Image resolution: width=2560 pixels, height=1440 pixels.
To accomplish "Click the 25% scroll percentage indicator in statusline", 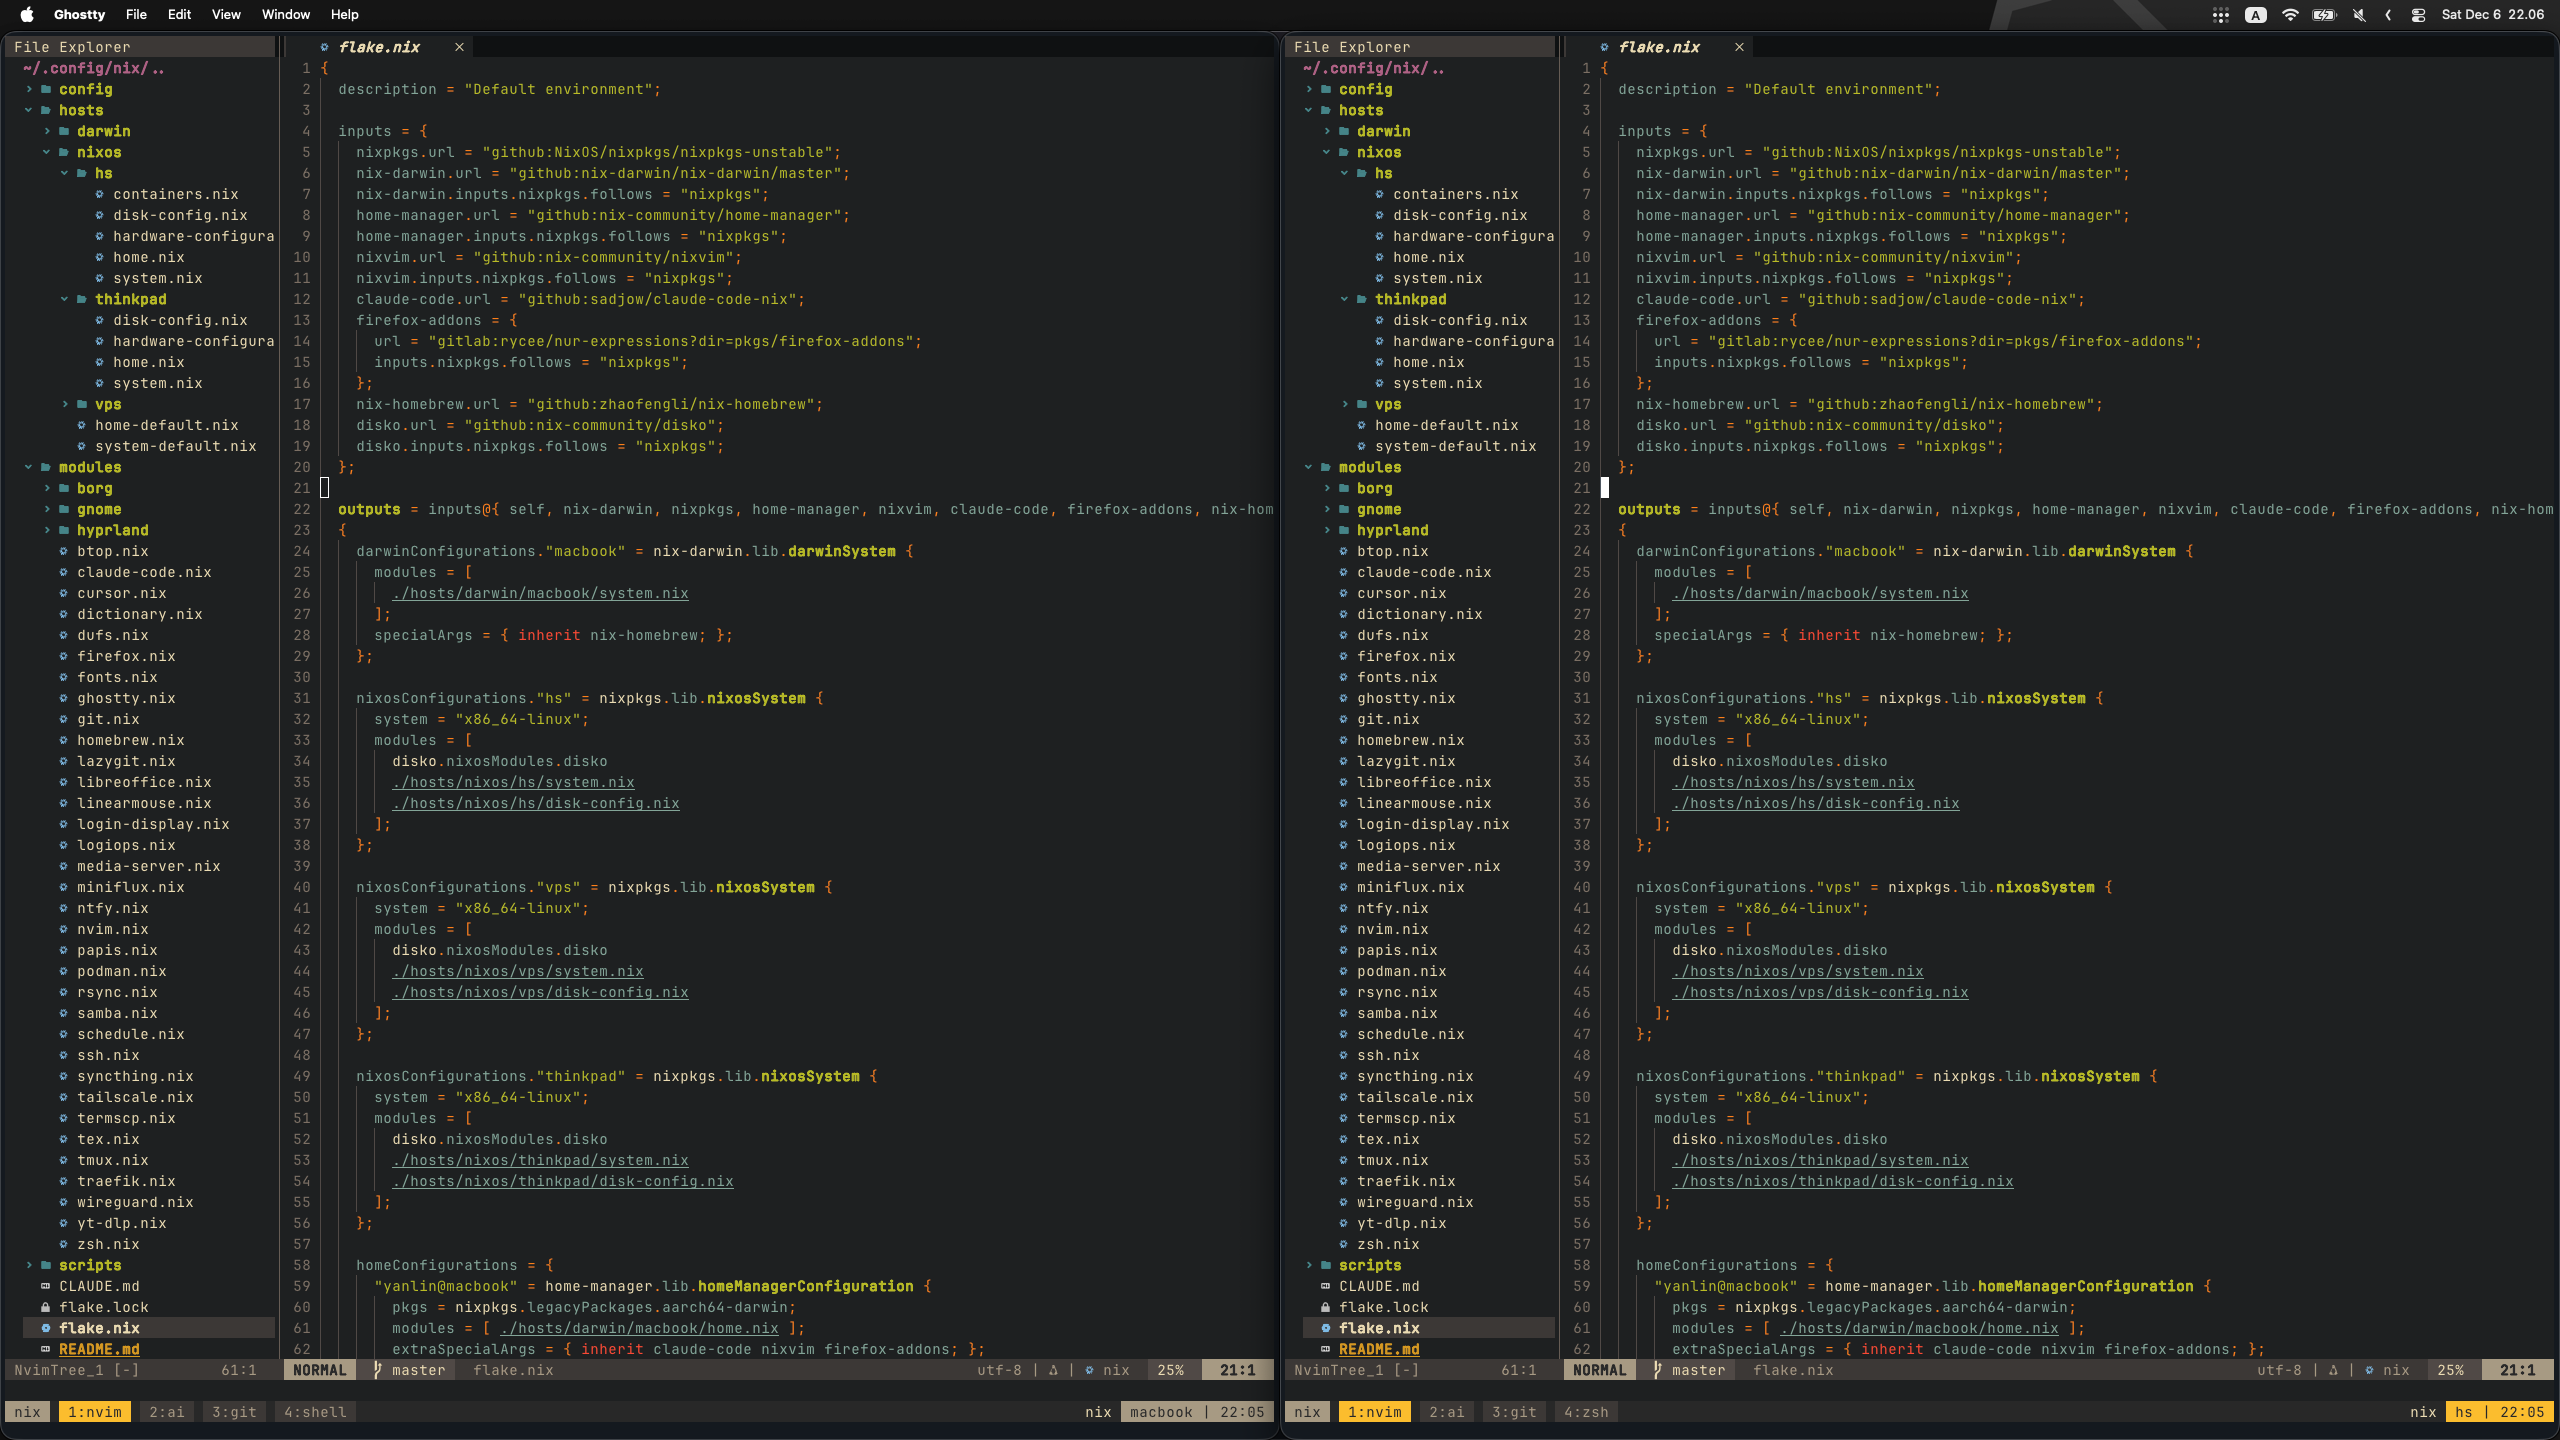I will 1171,1370.
